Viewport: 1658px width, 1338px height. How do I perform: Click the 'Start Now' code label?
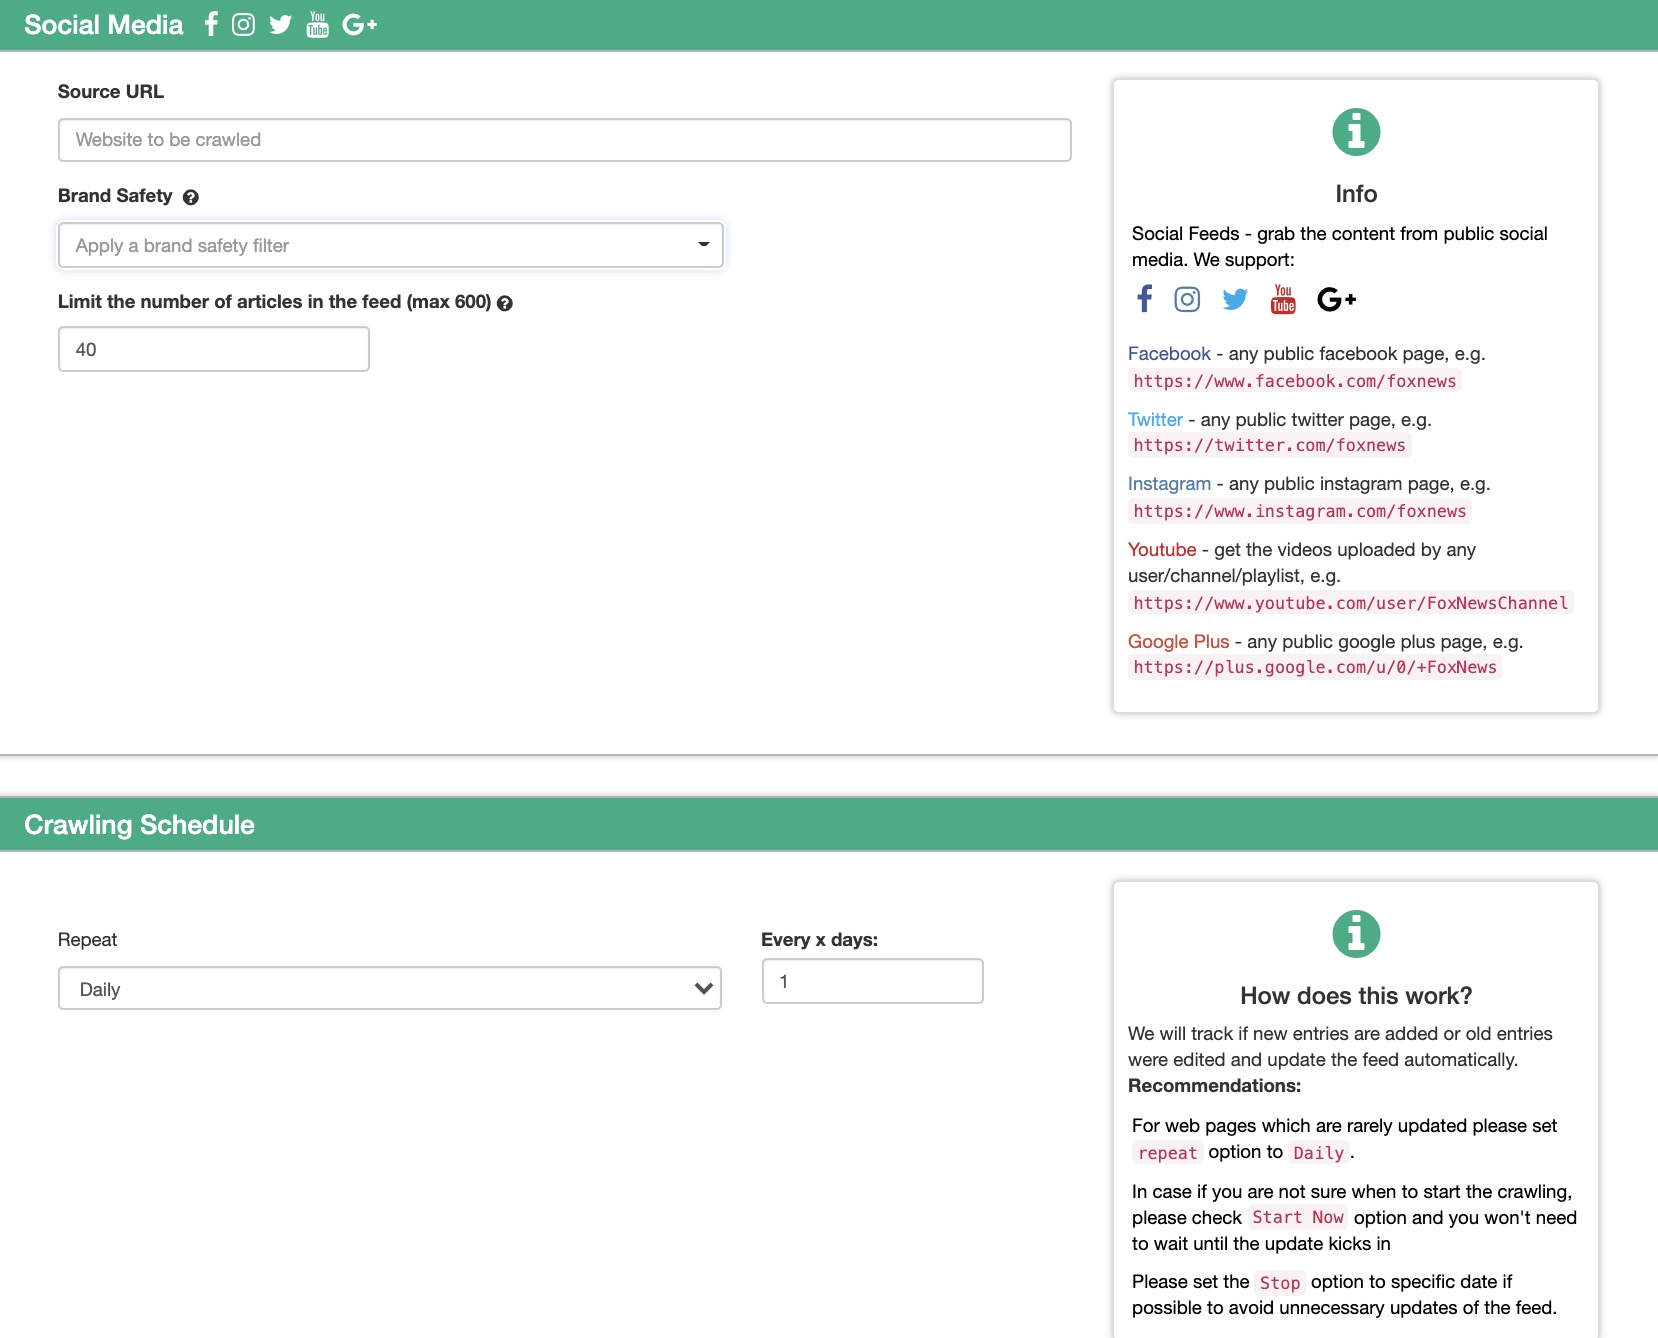(x=1297, y=1218)
